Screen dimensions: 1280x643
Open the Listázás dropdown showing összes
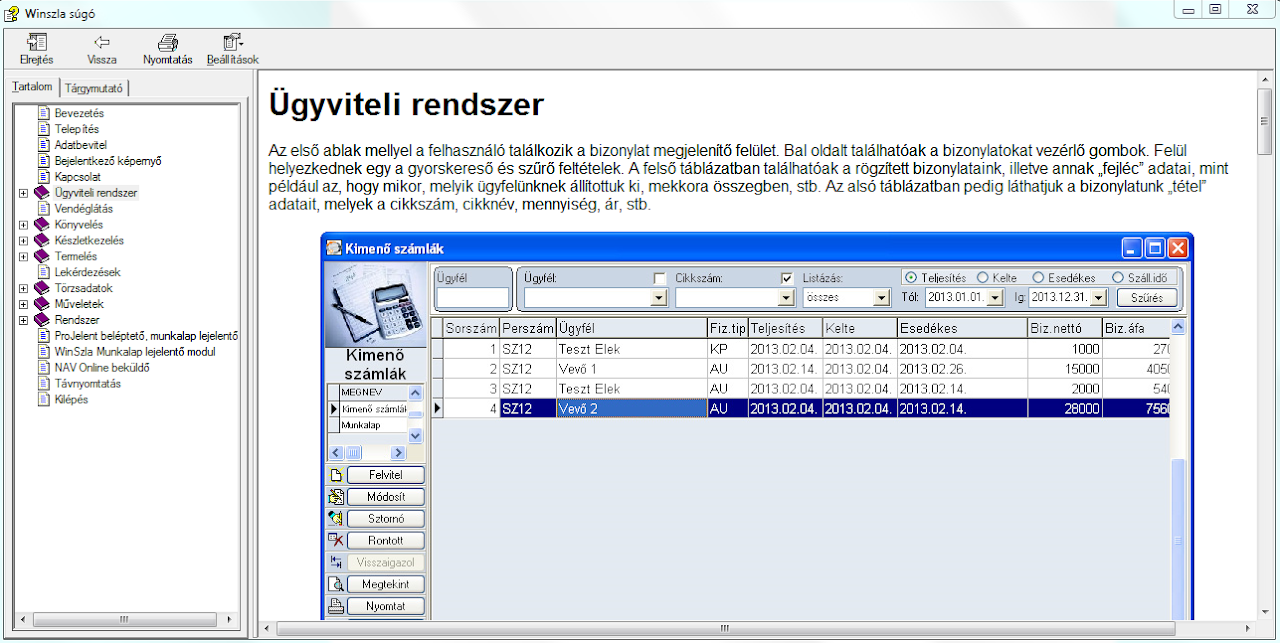tap(882, 298)
